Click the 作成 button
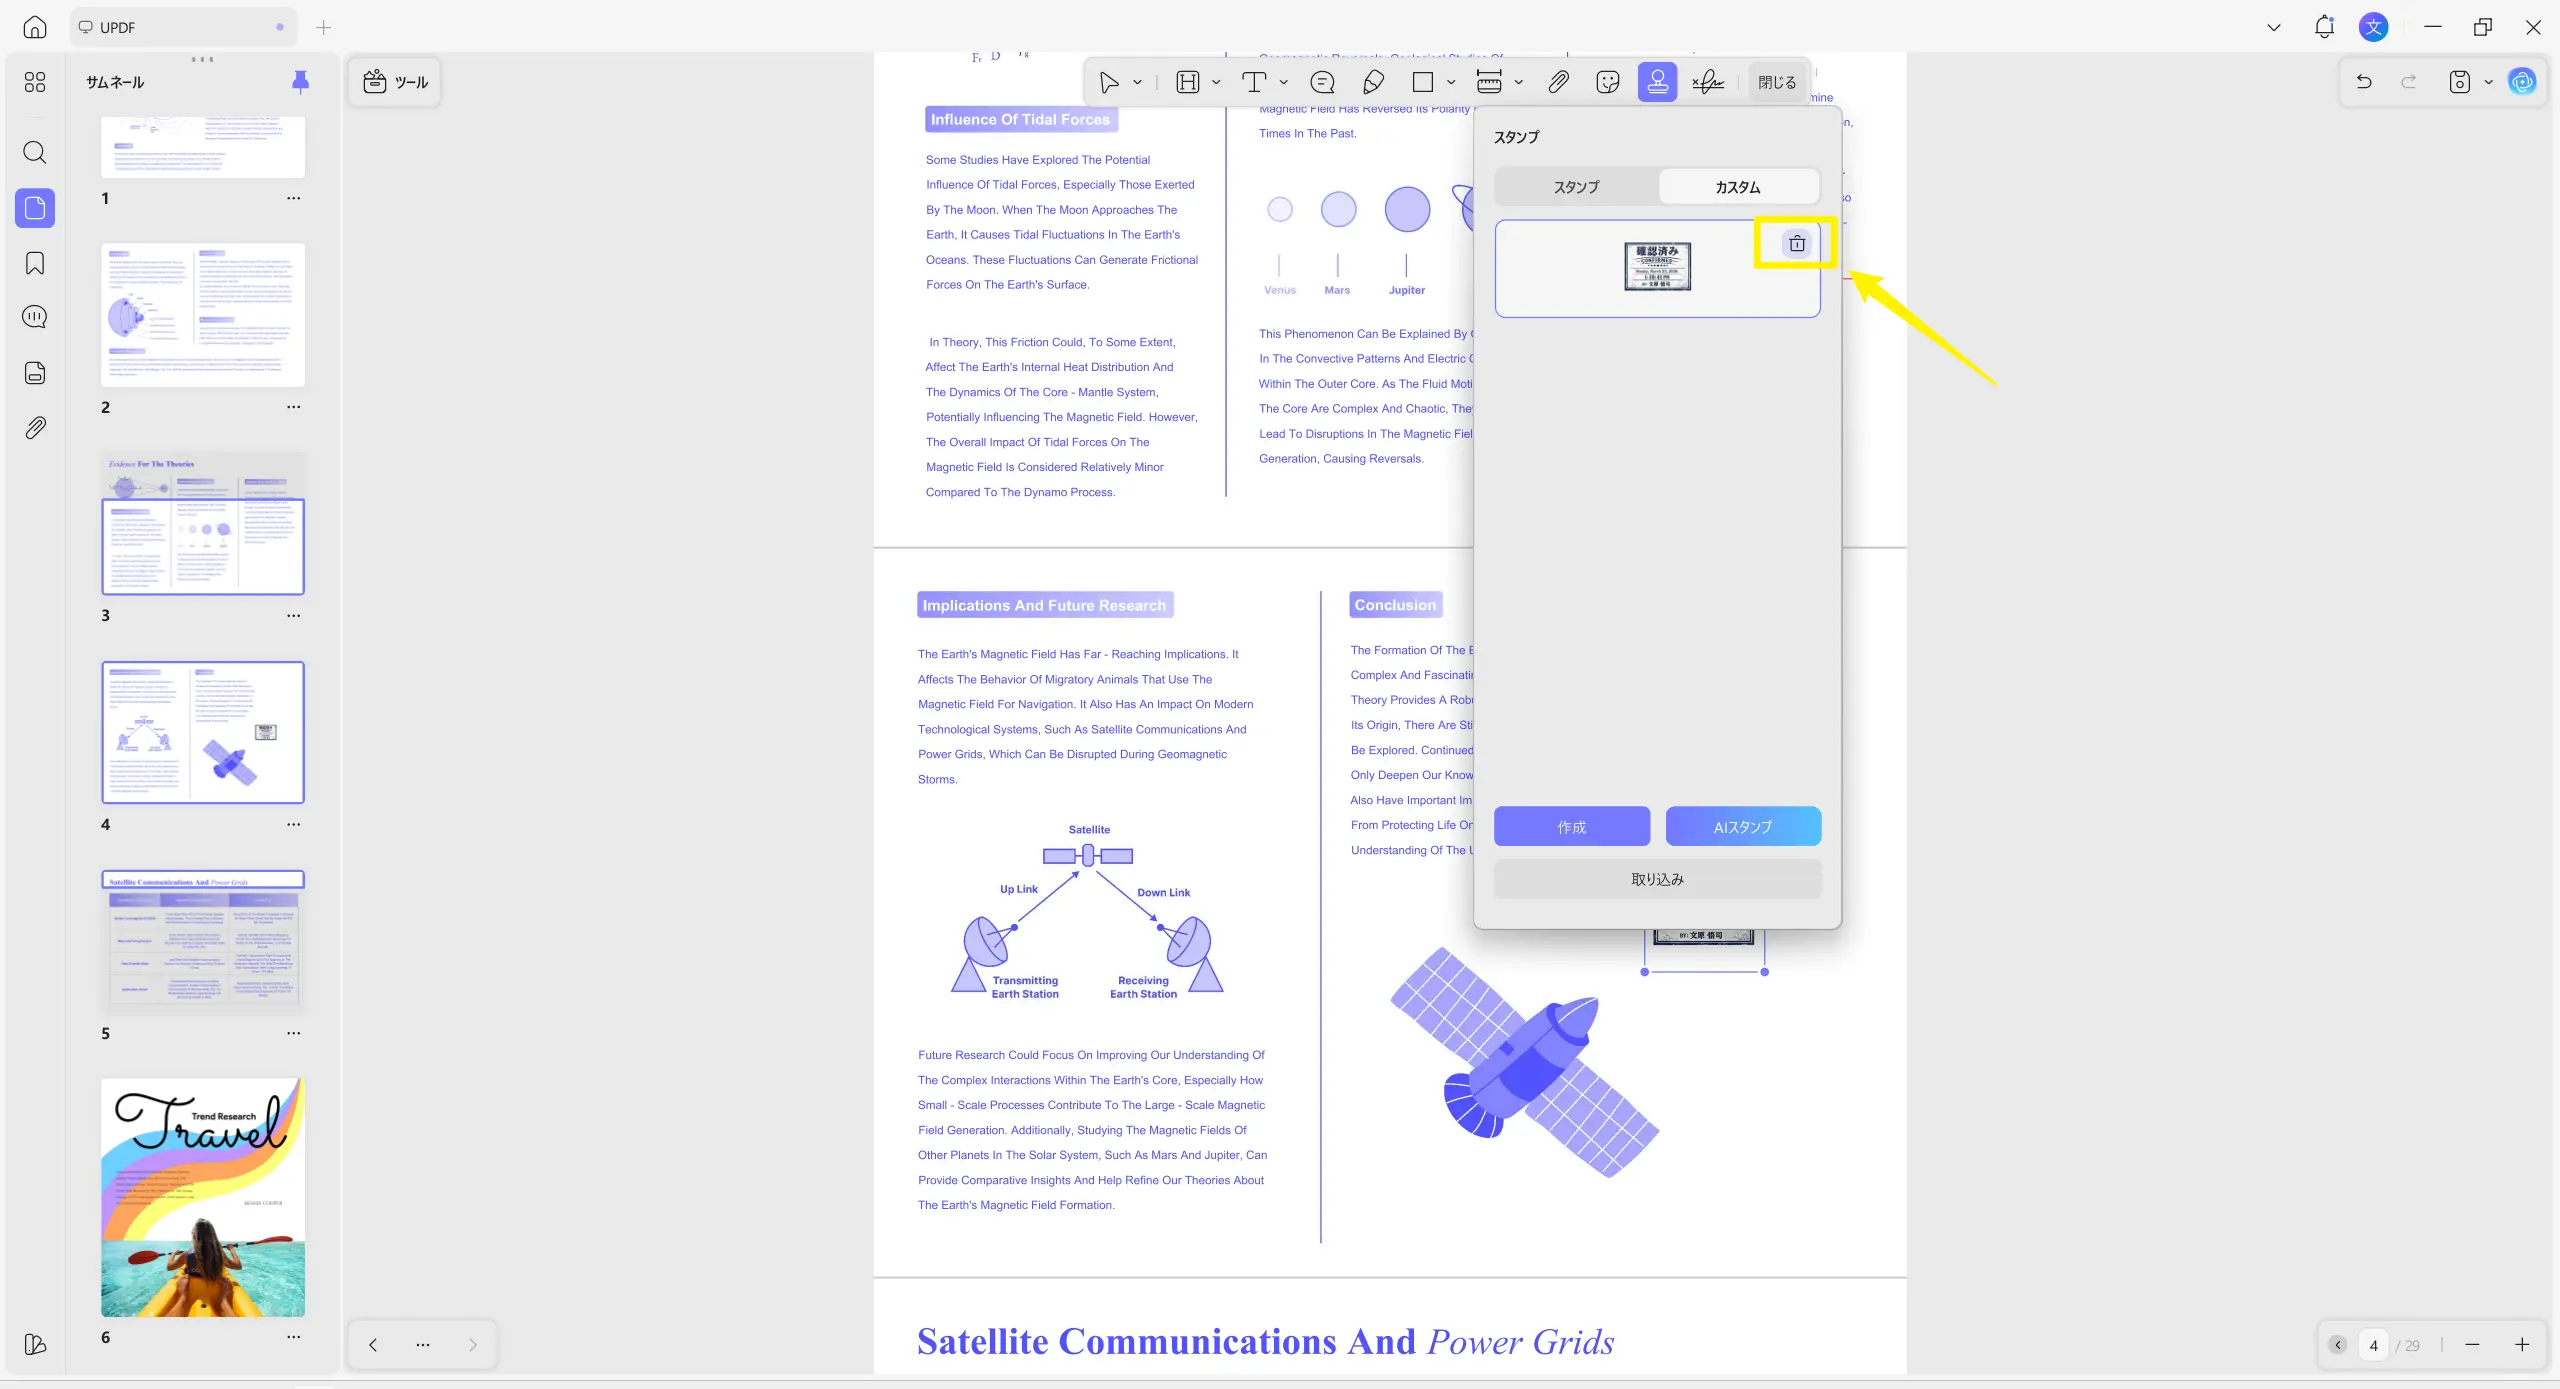Image resolution: width=2560 pixels, height=1389 pixels. click(x=1571, y=827)
